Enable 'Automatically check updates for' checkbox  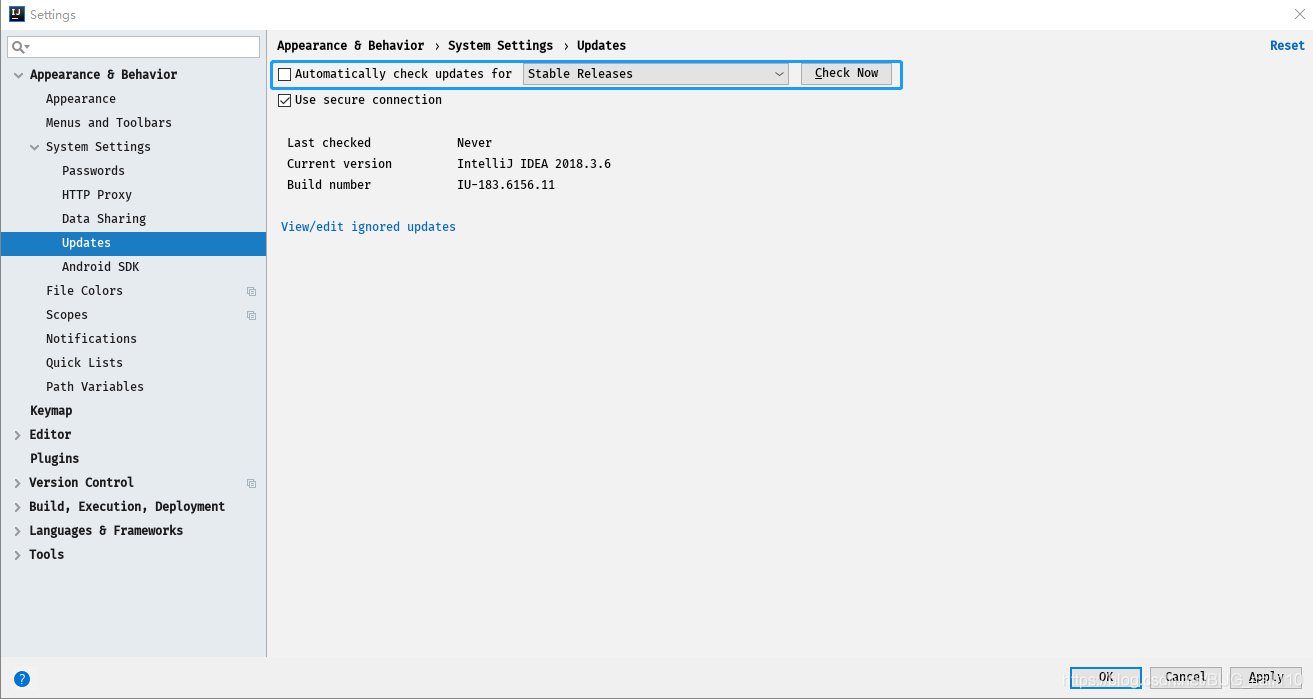point(284,73)
